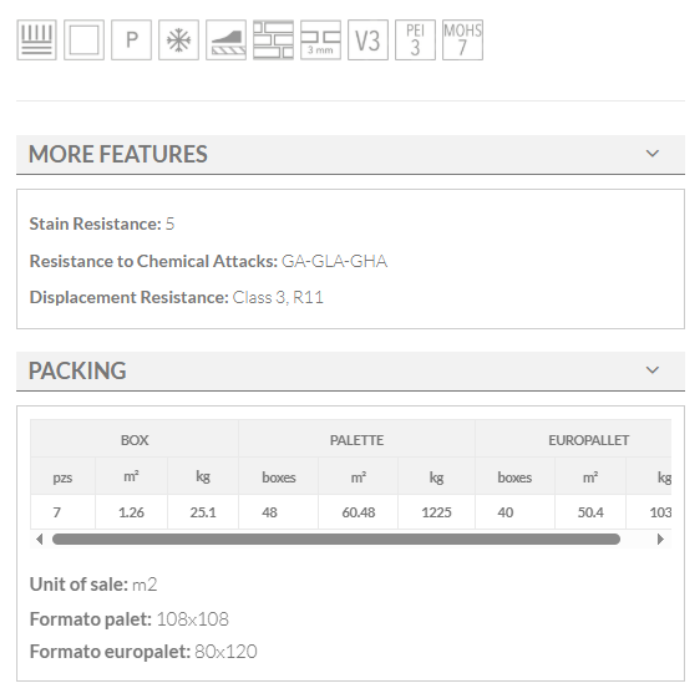The image size is (700, 700).
Task: Click the brick laying pattern icon
Action: tap(273, 41)
